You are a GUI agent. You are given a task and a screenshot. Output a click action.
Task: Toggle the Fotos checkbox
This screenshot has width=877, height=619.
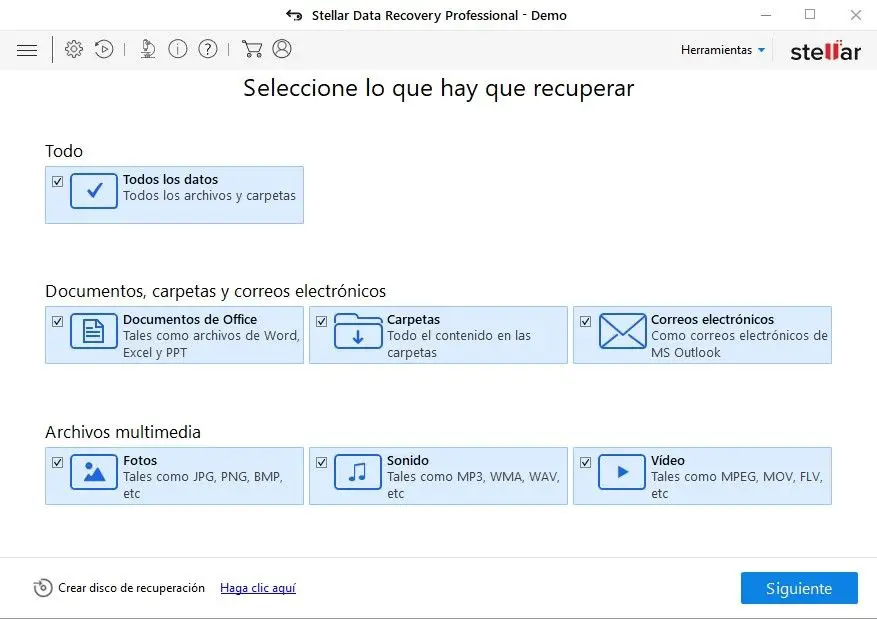58,463
